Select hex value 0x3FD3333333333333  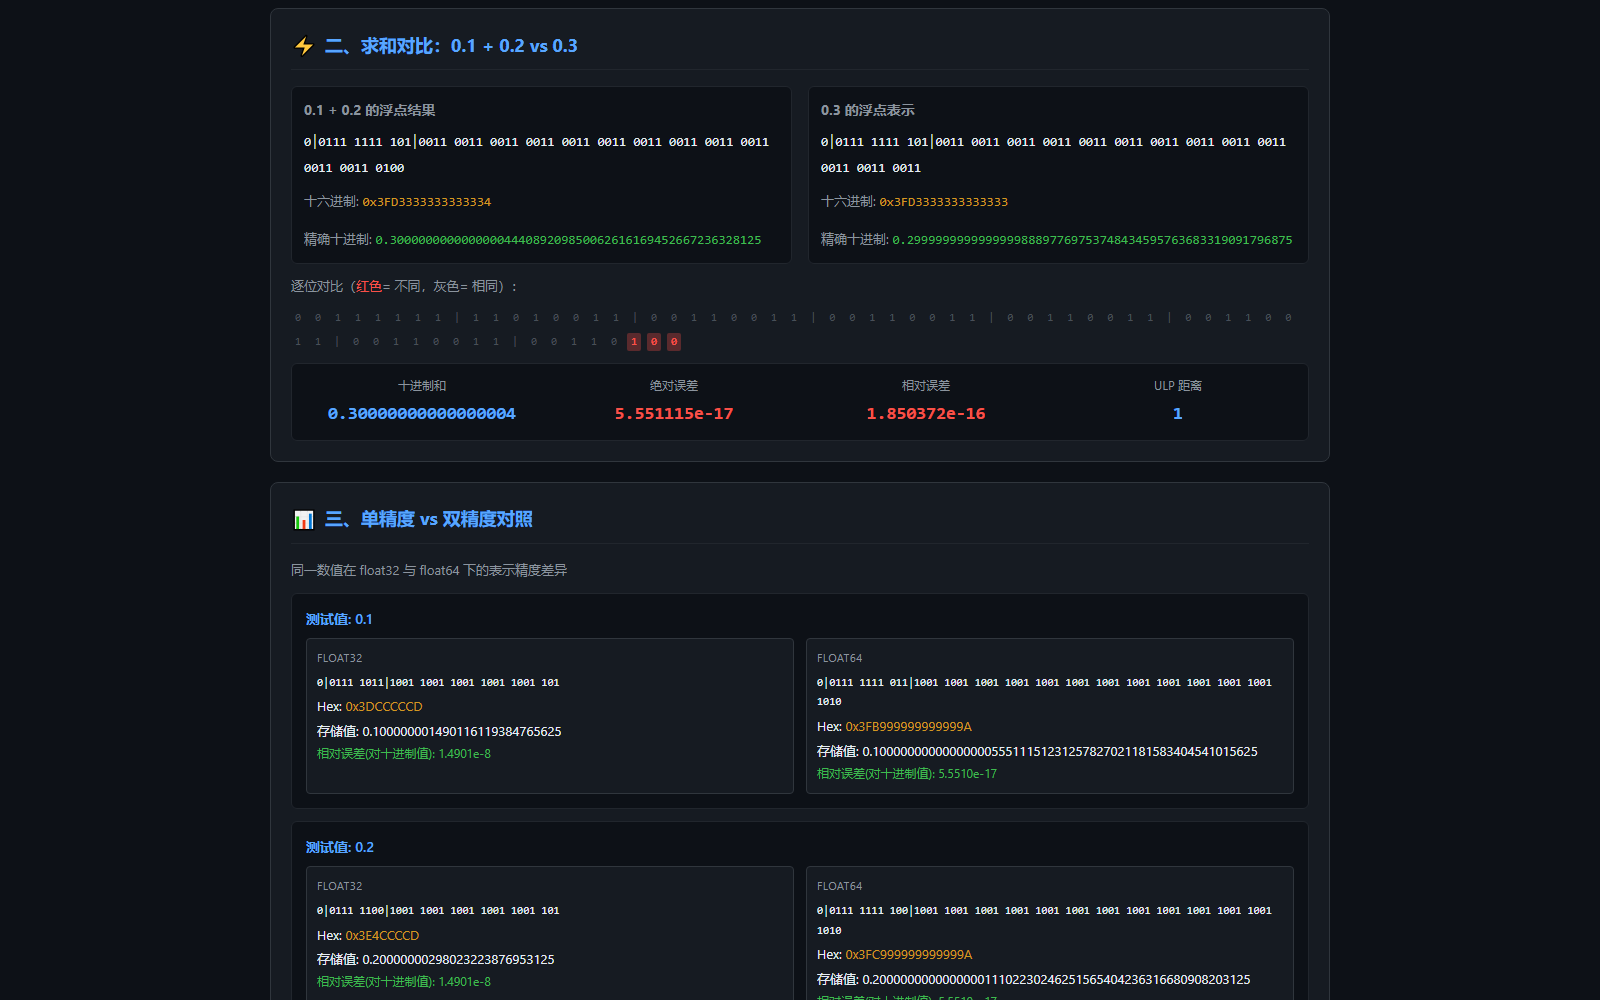coord(944,202)
